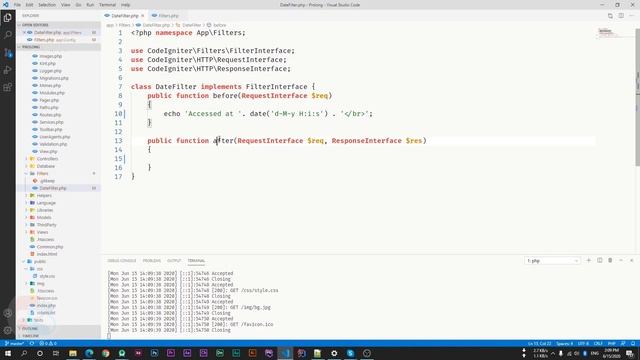The image size is (640, 360).
Task: Expand the Database folder
Action: coord(46,166)
